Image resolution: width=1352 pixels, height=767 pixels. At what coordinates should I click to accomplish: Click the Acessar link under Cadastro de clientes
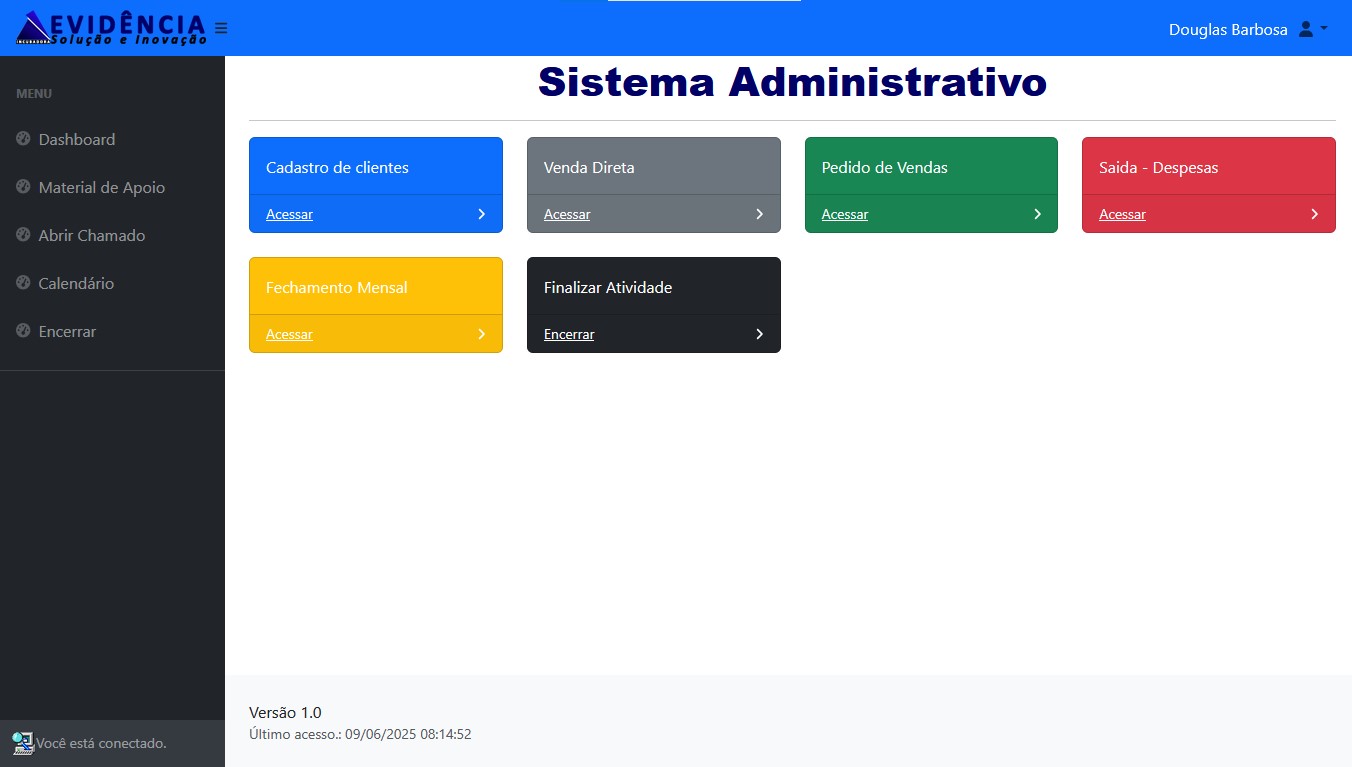(289, 214)
